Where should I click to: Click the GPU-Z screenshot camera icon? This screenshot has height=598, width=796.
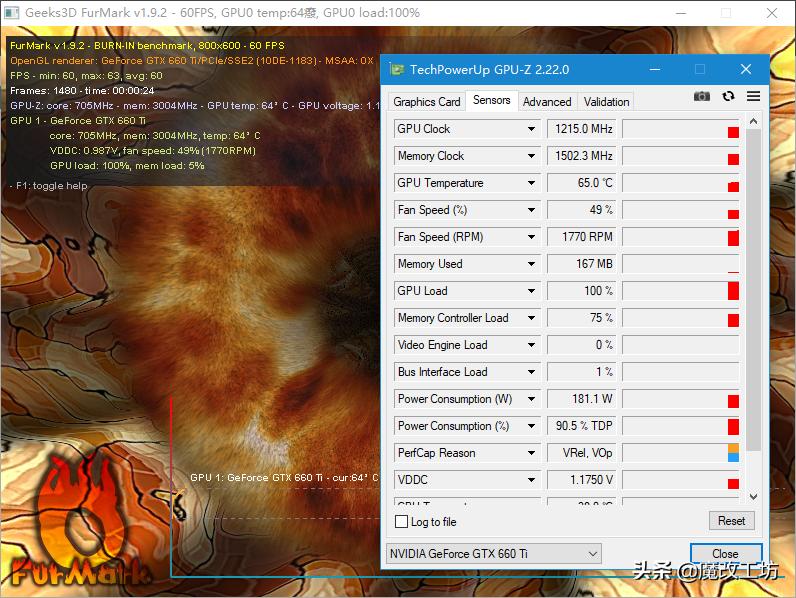click(x=702, y=96)
